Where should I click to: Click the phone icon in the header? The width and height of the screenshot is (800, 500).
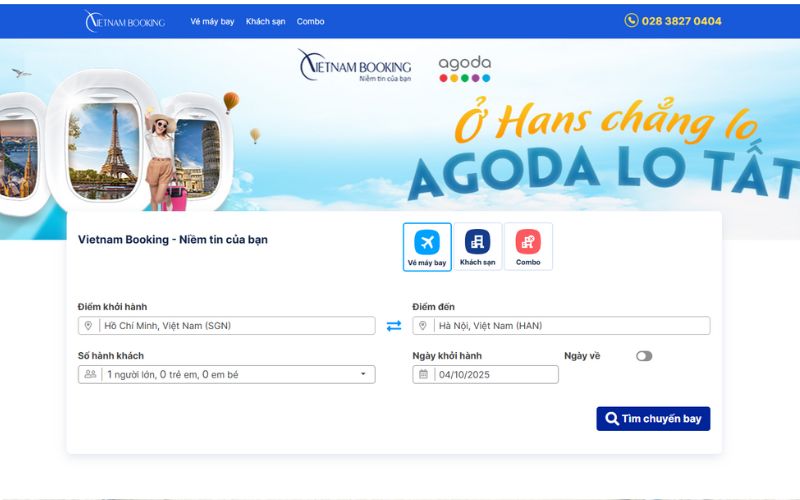click(x=631, y=20)
